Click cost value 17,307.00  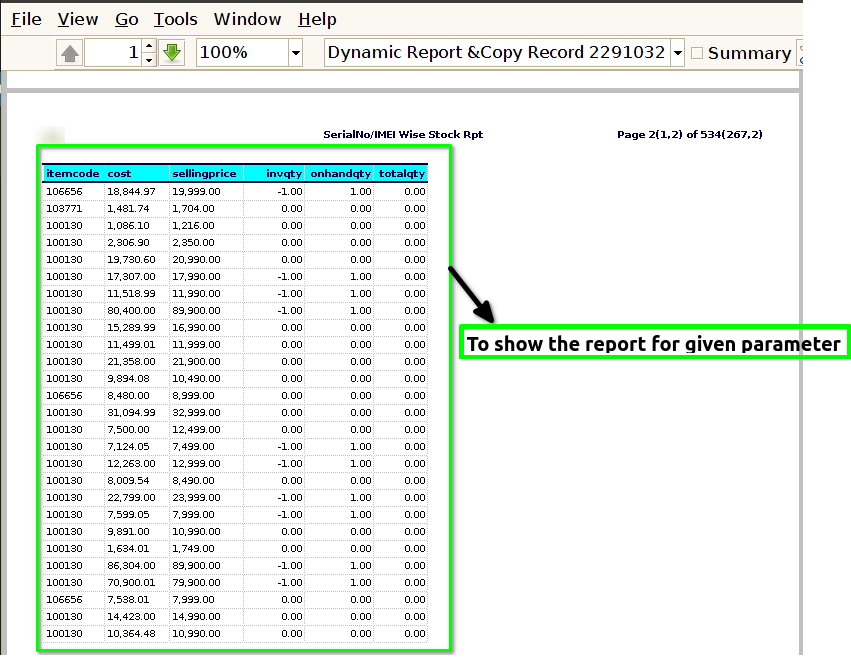131,276
